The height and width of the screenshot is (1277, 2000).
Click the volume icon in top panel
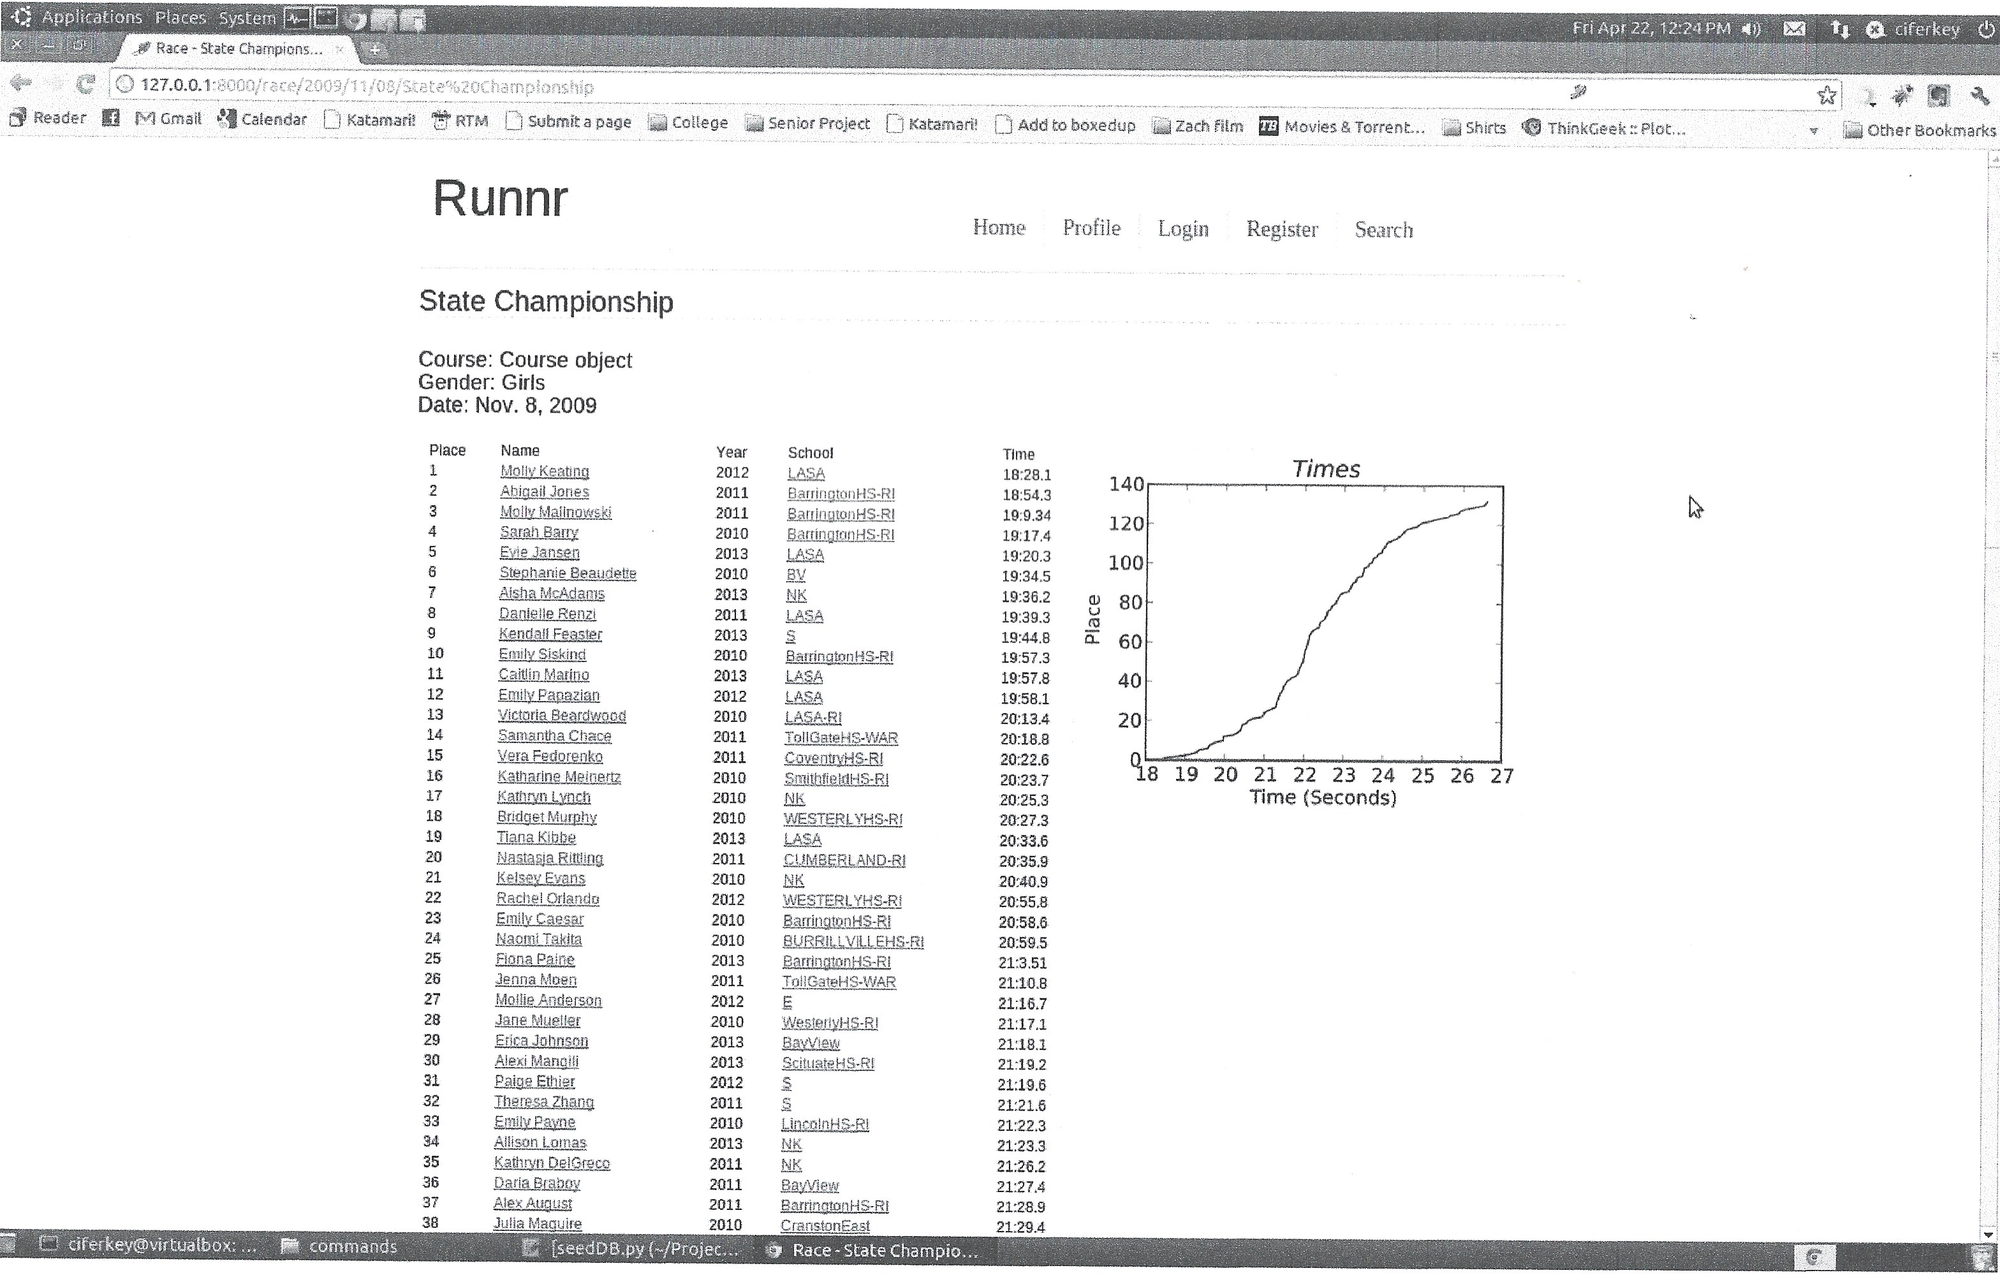(x=1751, y=29)
